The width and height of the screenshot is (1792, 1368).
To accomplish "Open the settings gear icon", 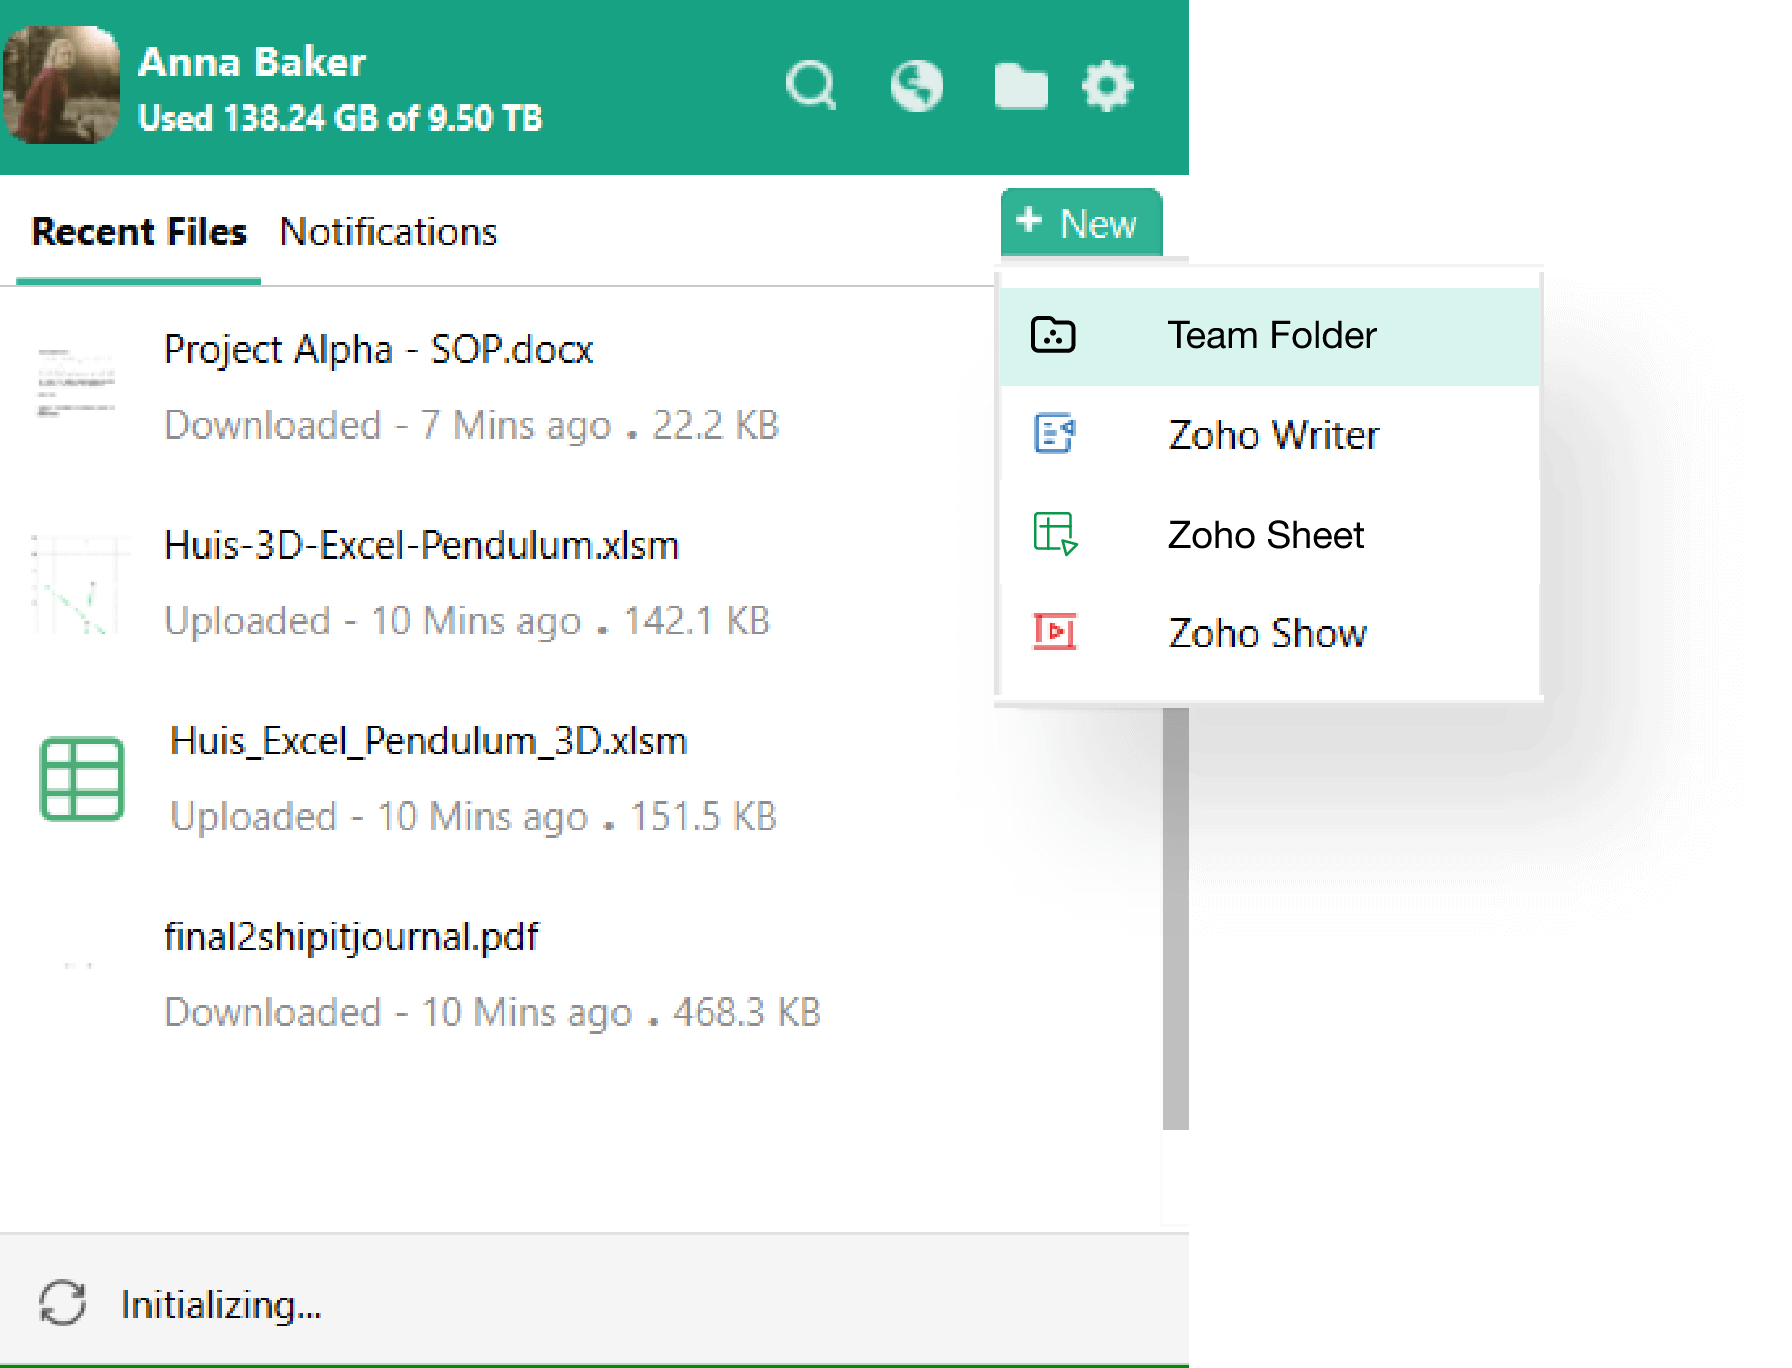I will pos(1107,86).
